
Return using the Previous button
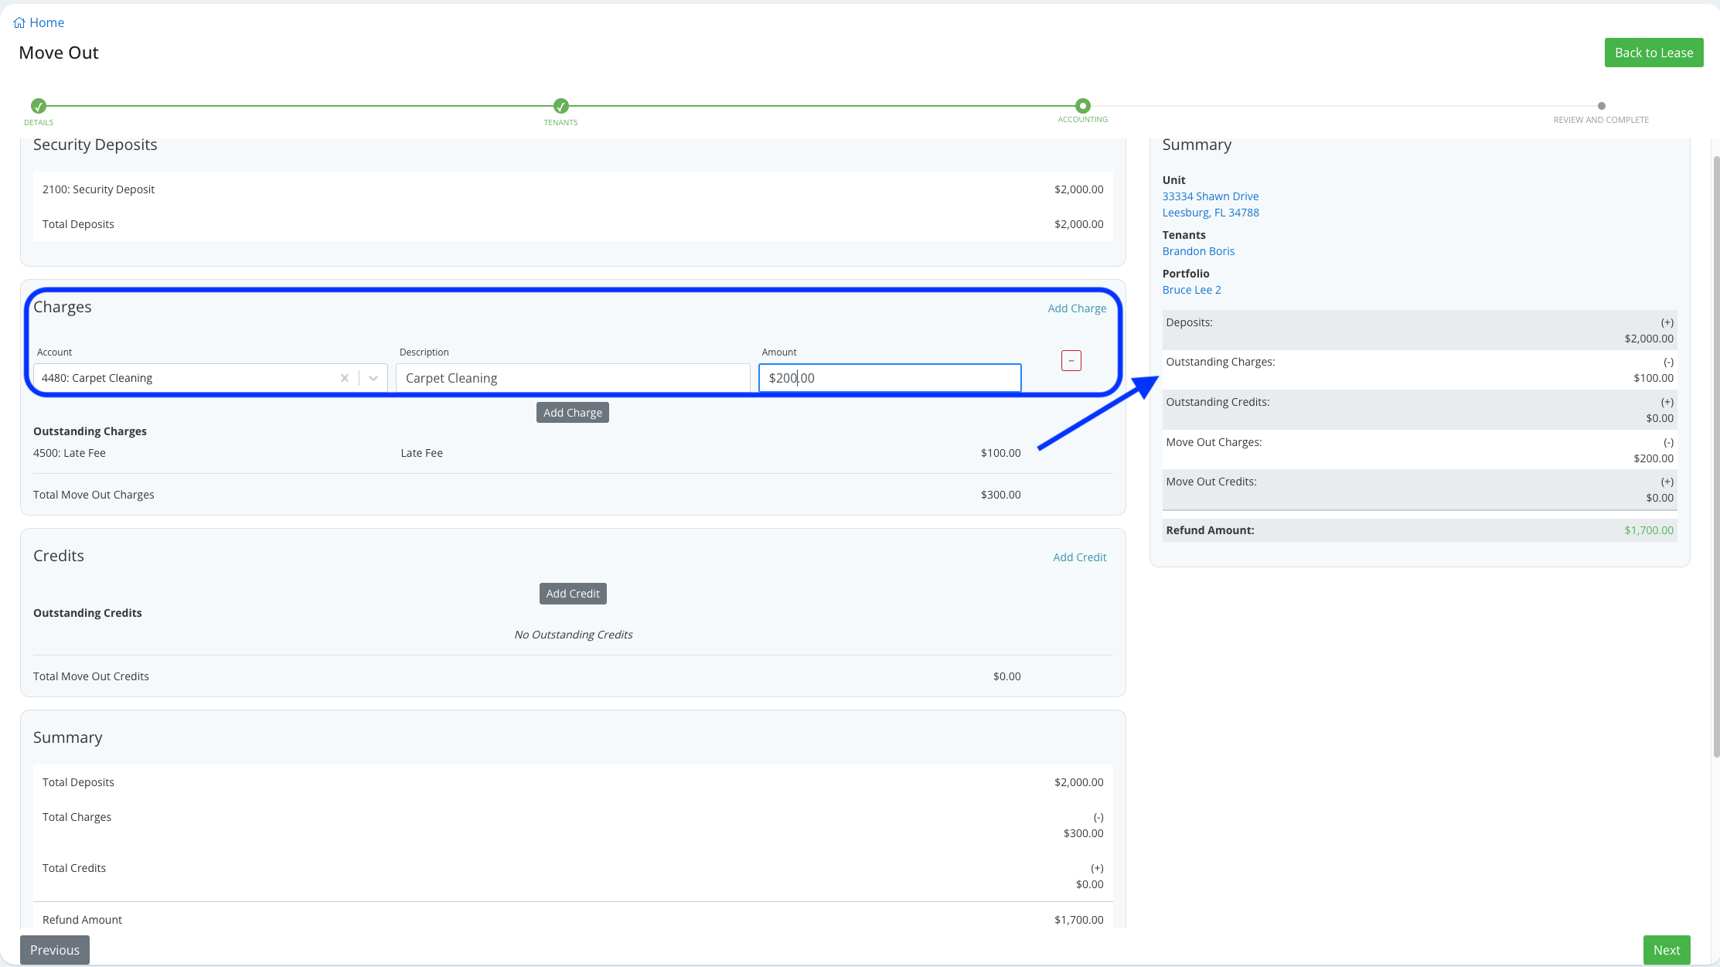55,950
